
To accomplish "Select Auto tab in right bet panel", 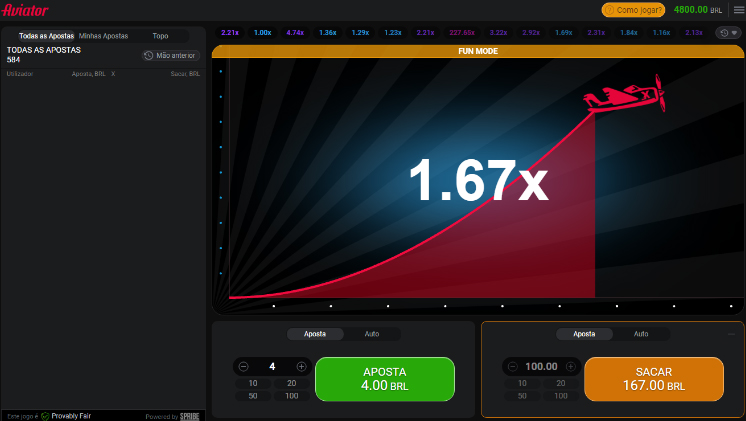I will 641,334.
